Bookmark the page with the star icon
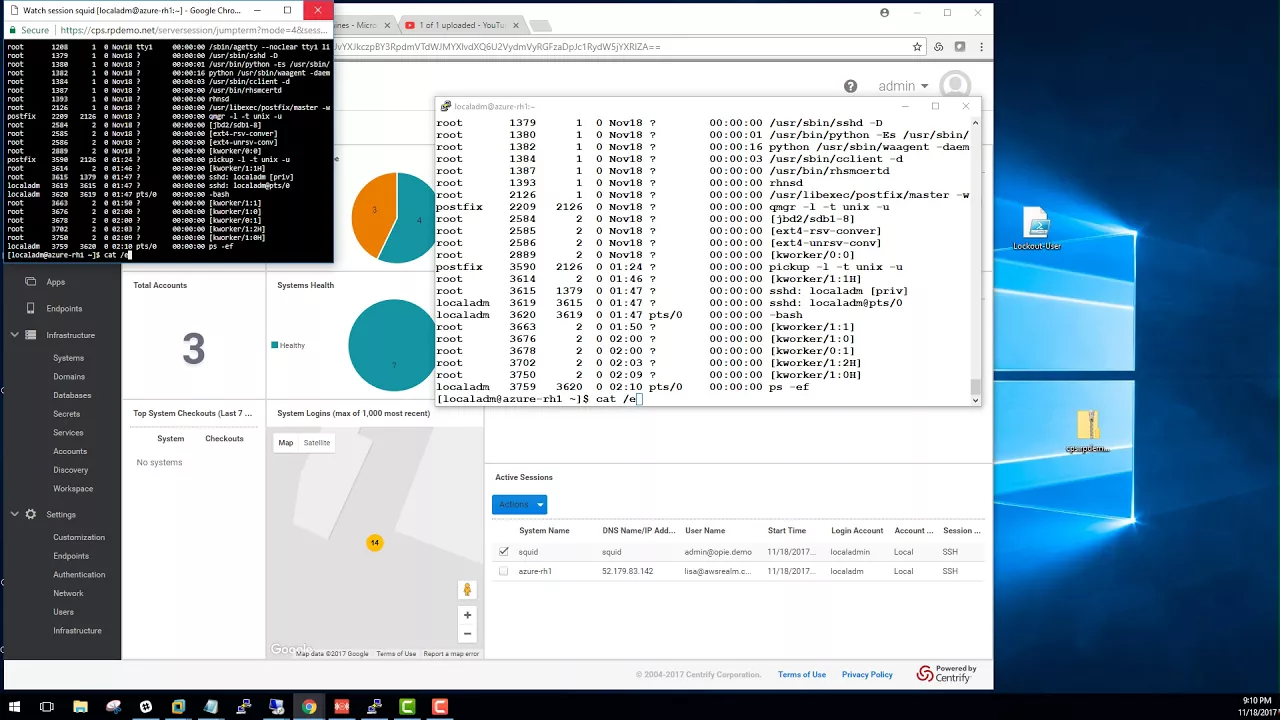This screenshot has height=720, width=1280. coord(917,47)
